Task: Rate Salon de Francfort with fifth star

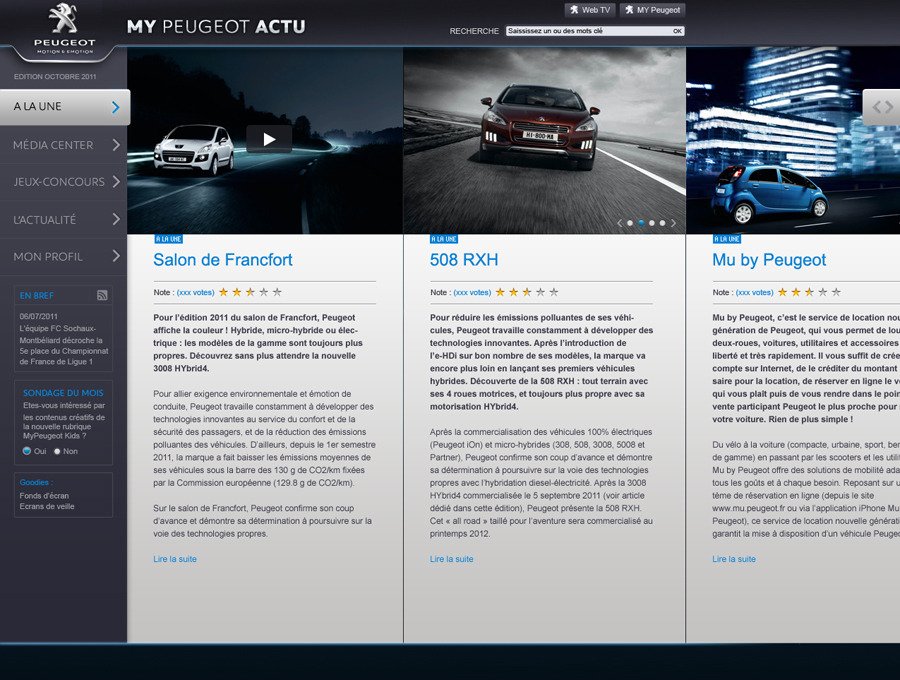Action: tap(277, 292)
